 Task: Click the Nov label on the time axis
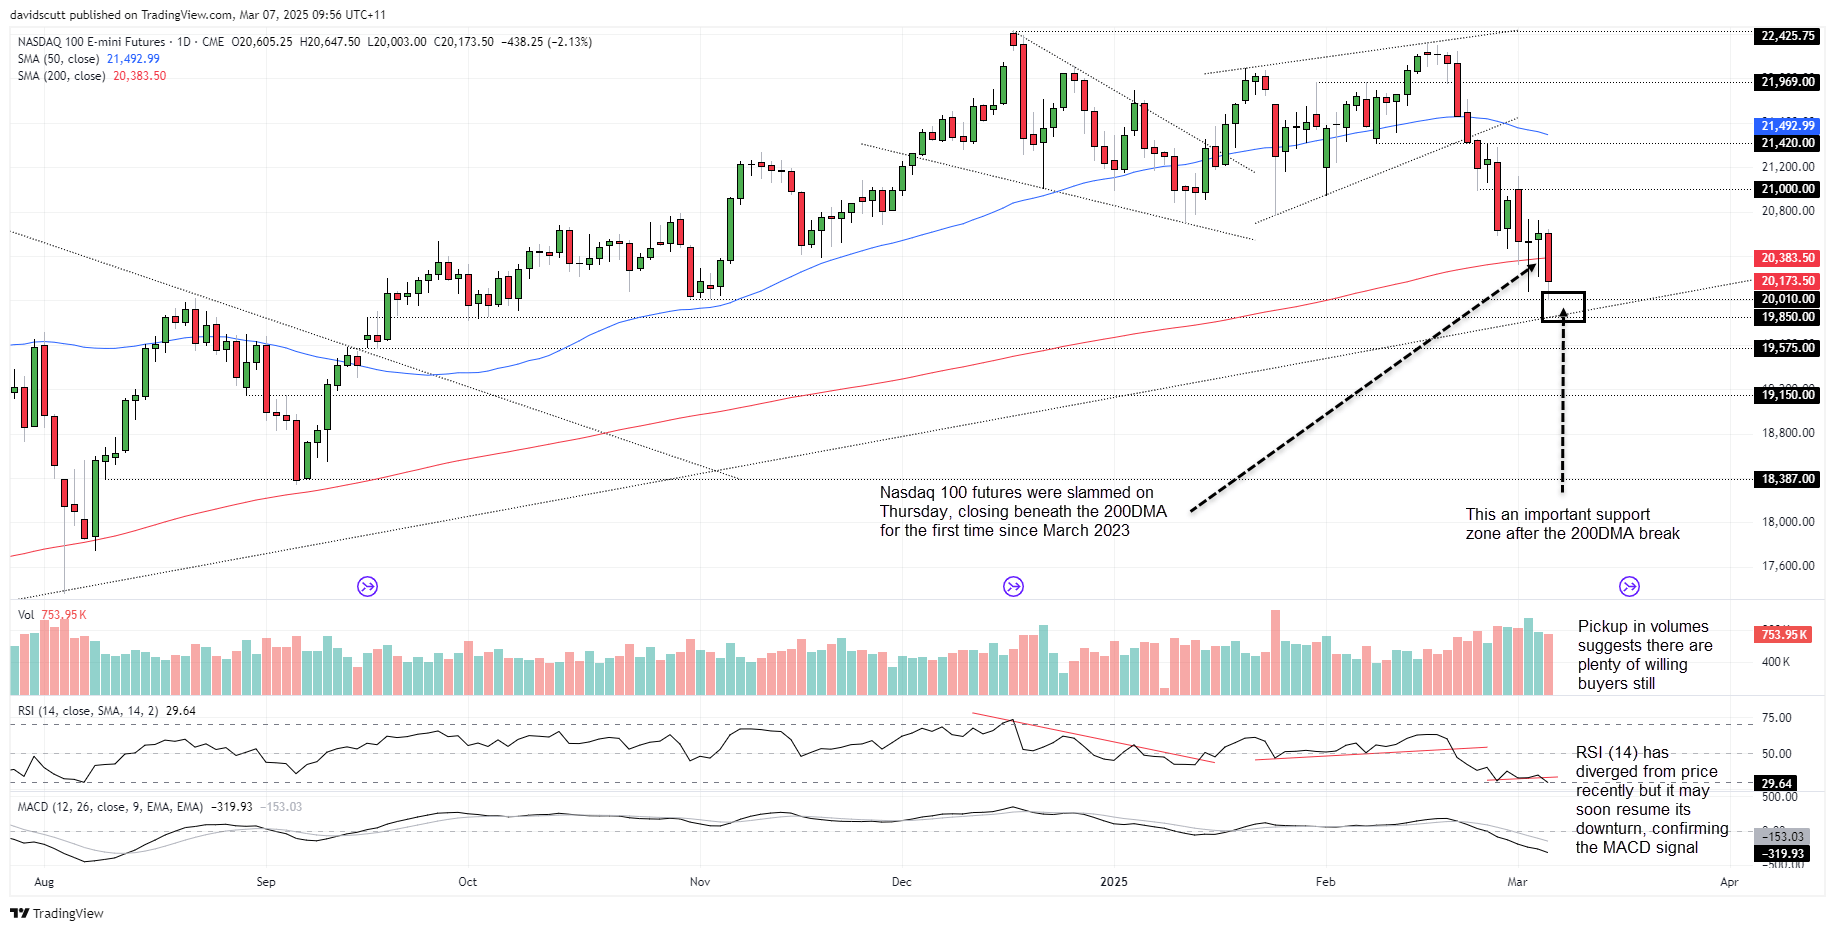click(700, 882)
